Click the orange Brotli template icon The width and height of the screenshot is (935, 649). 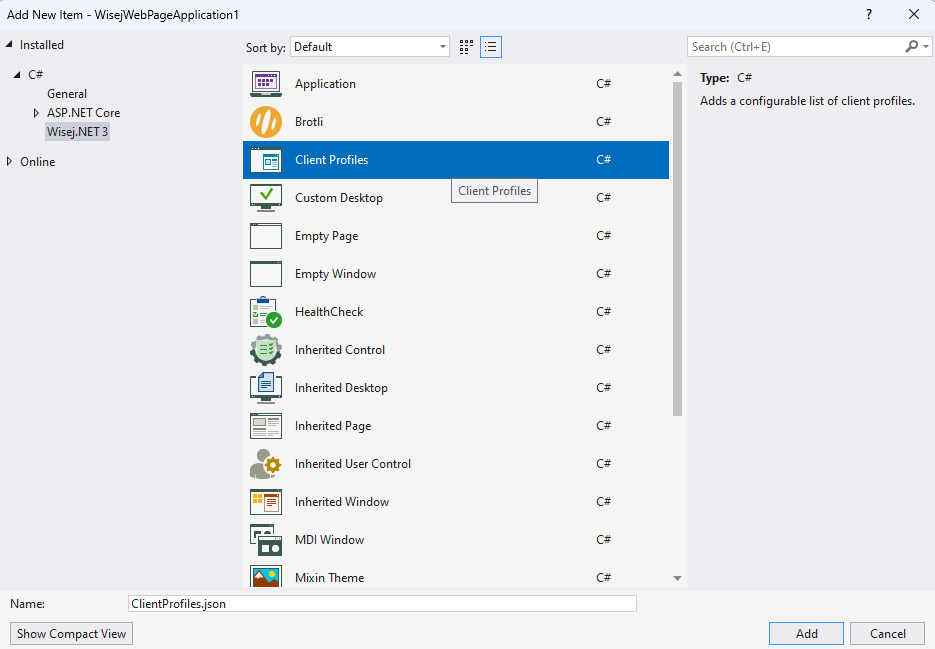pos(266,122)
